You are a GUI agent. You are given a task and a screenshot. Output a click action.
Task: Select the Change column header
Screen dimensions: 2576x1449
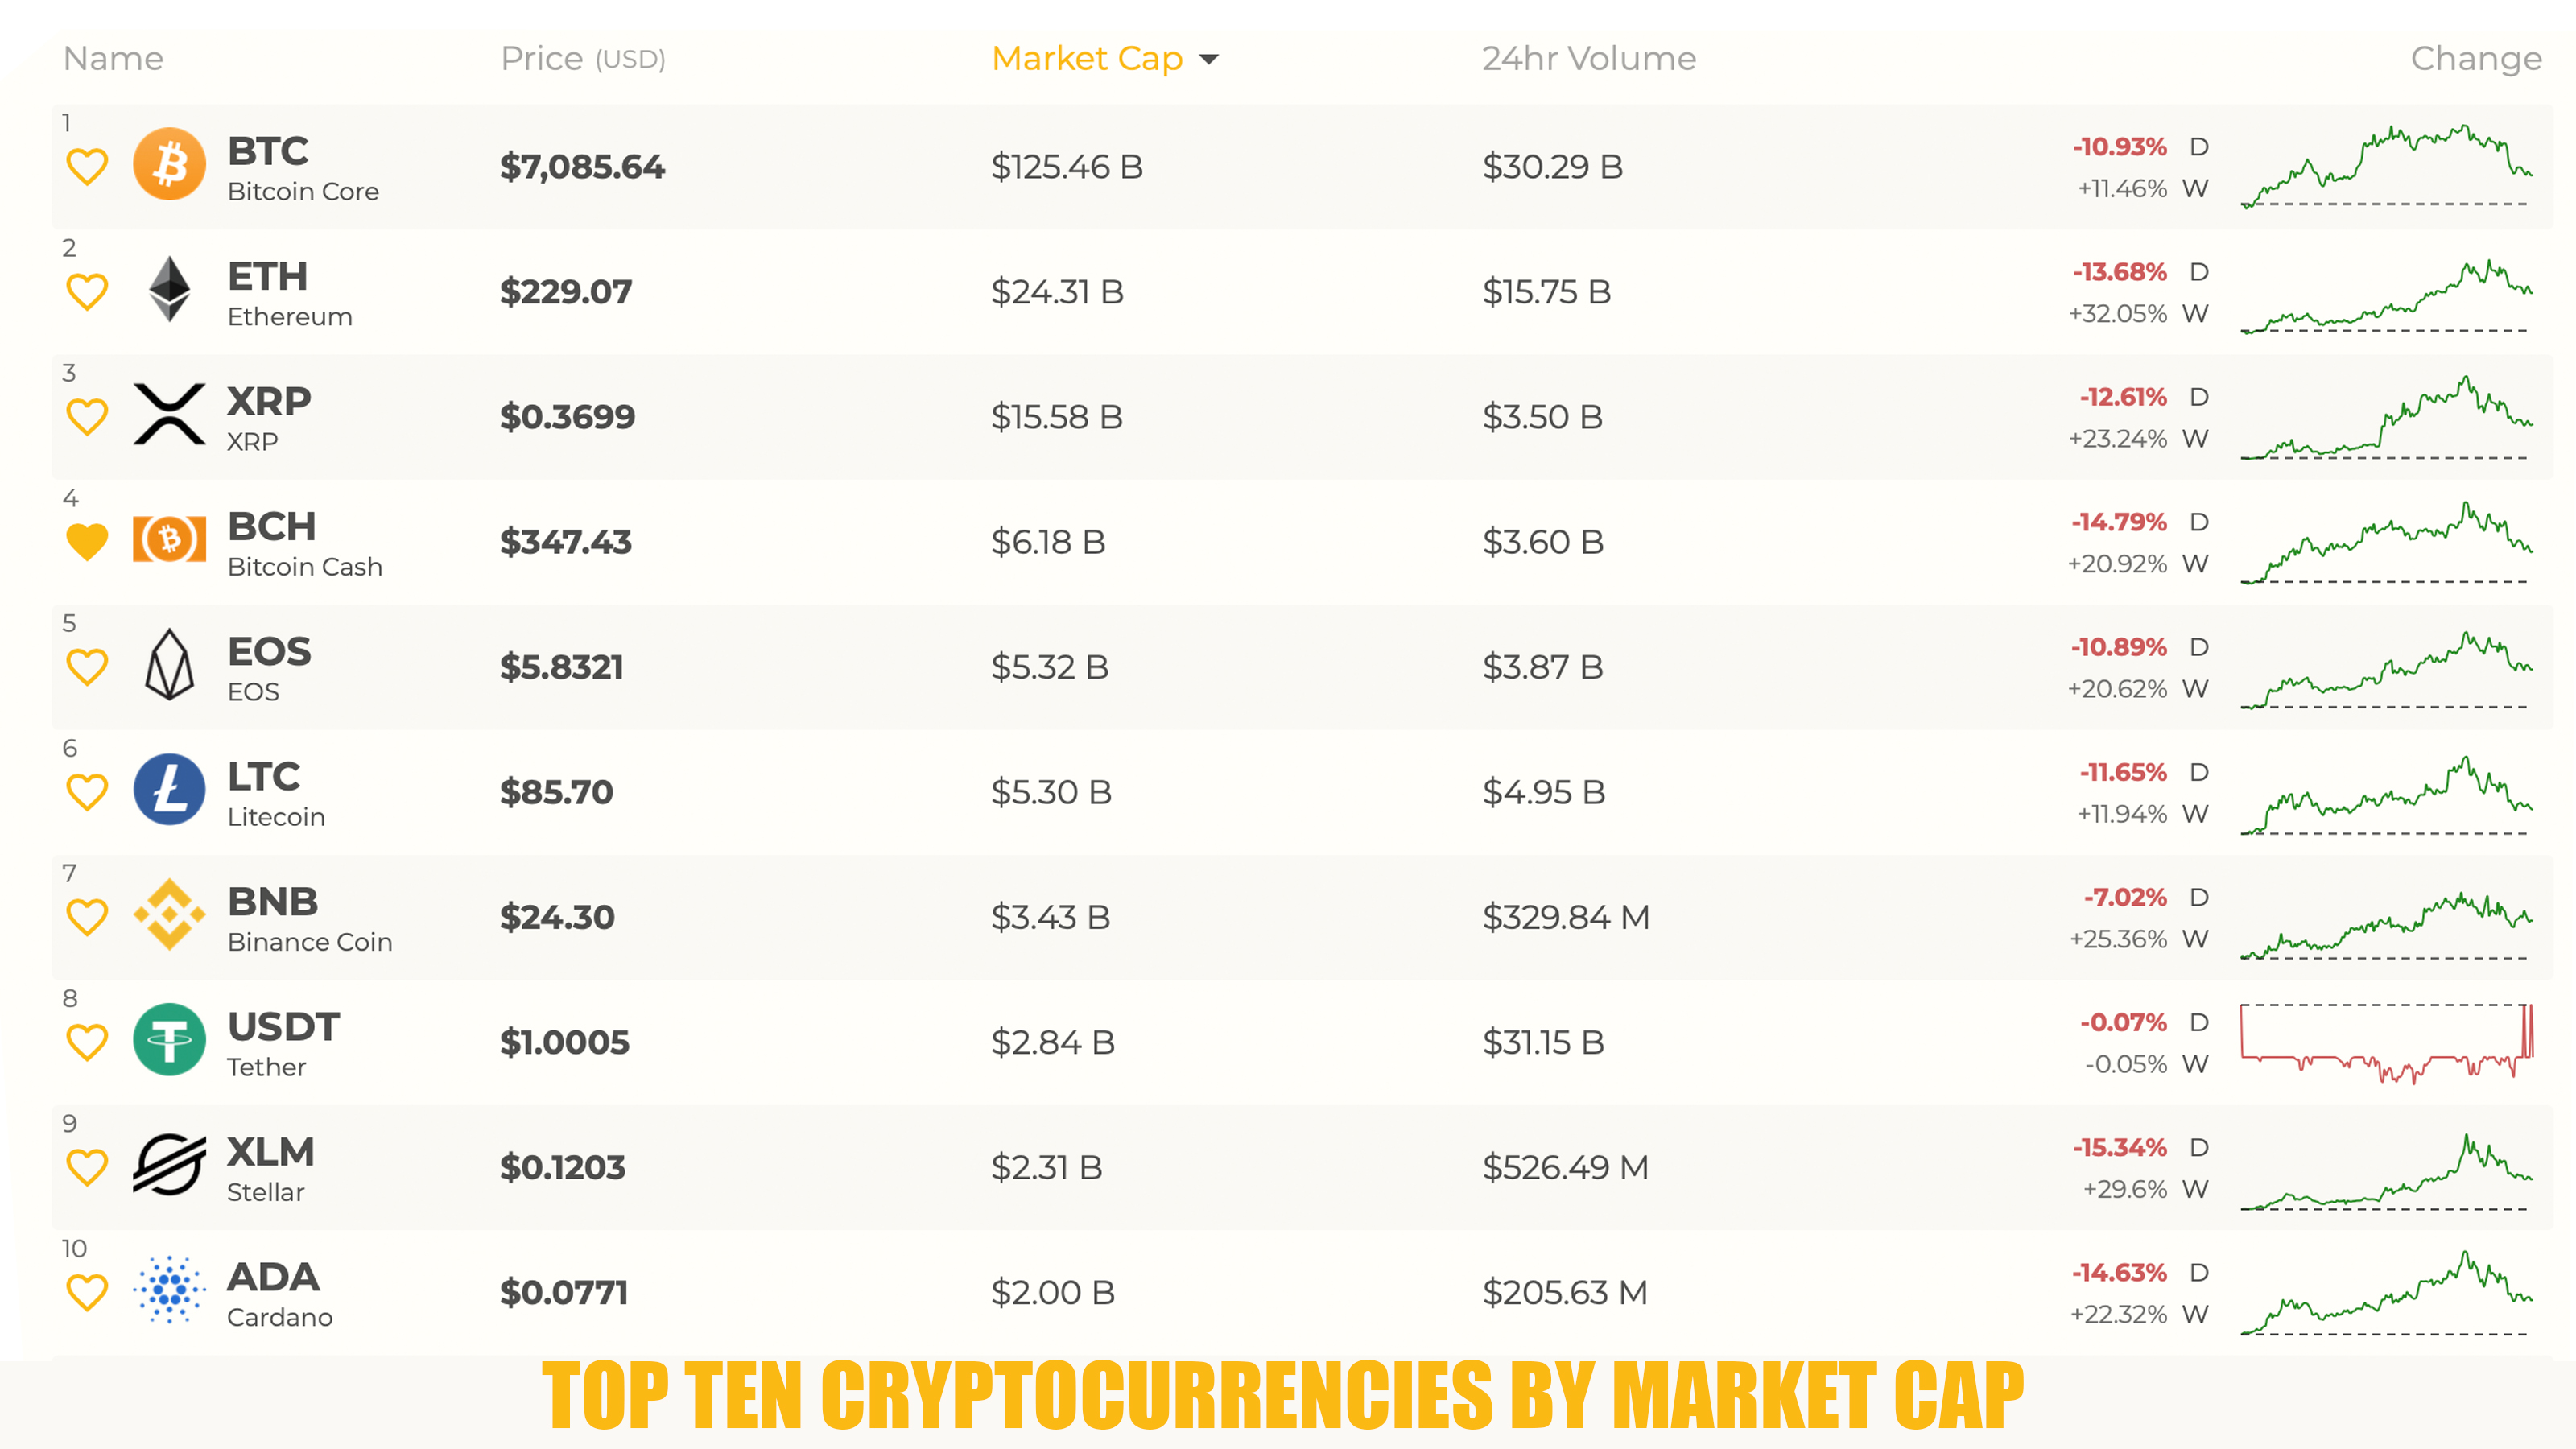[x=2476, y=58]
